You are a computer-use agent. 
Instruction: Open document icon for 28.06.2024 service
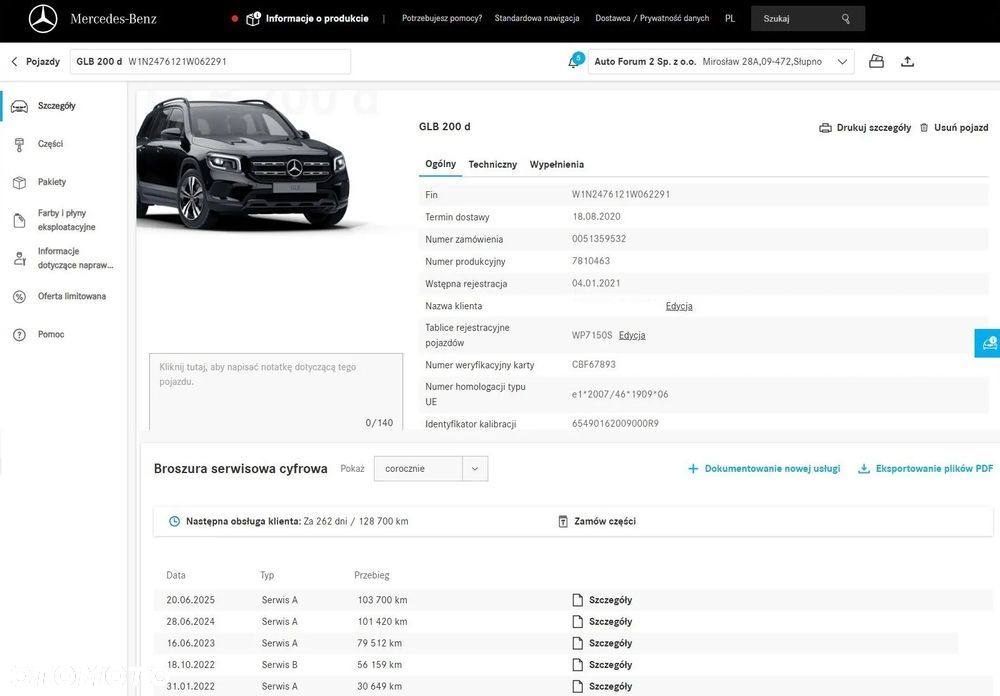pyautogui.click(x=578, y=621)
